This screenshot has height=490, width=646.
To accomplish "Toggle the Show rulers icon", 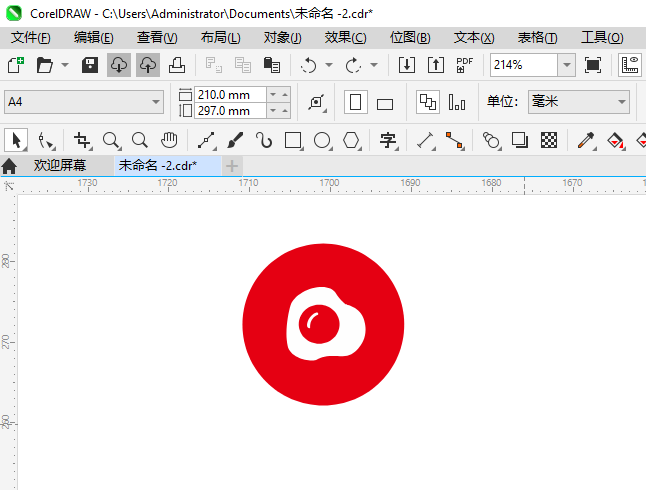I will [x=630, y=65].
